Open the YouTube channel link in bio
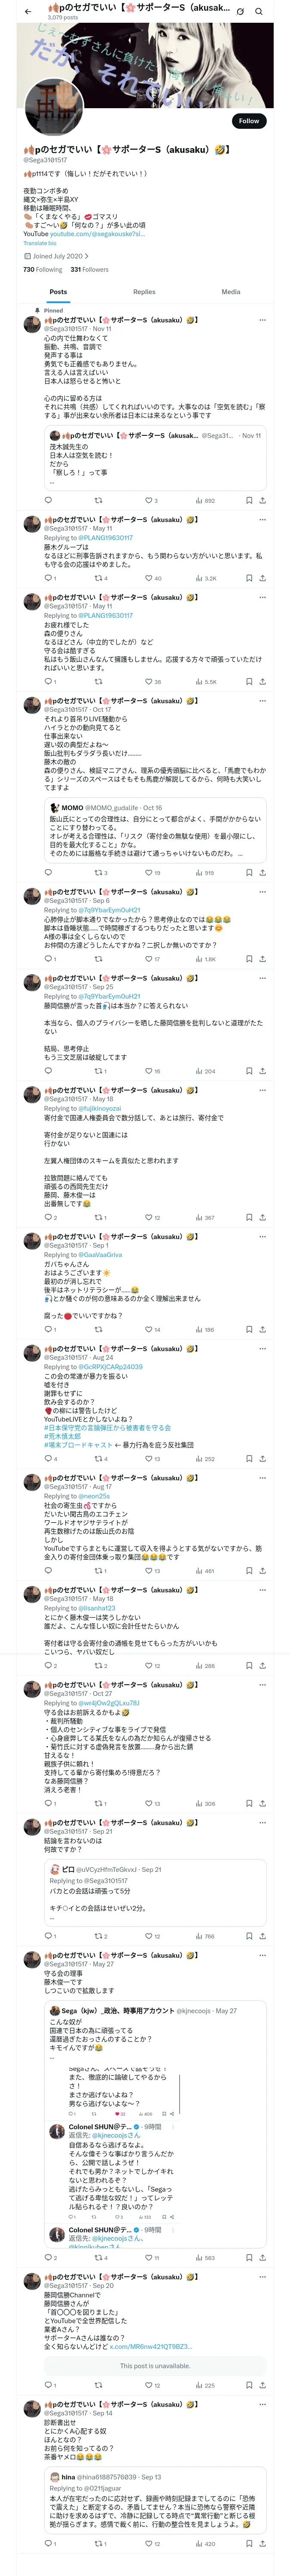Viewport: 290px width, 2576px height. point(97,234)
